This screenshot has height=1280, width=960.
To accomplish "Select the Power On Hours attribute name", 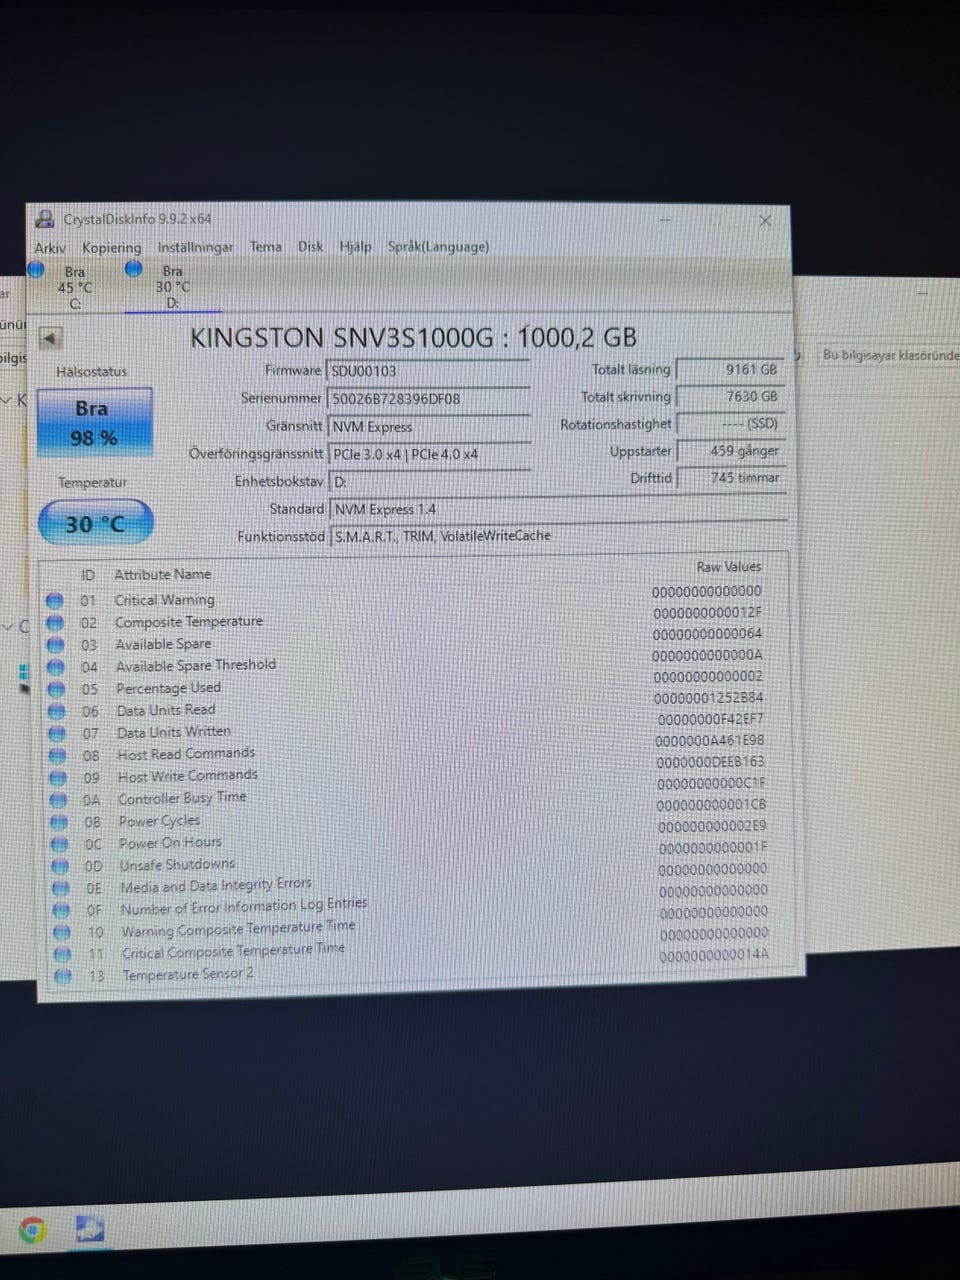I will (x=170, y=843).
